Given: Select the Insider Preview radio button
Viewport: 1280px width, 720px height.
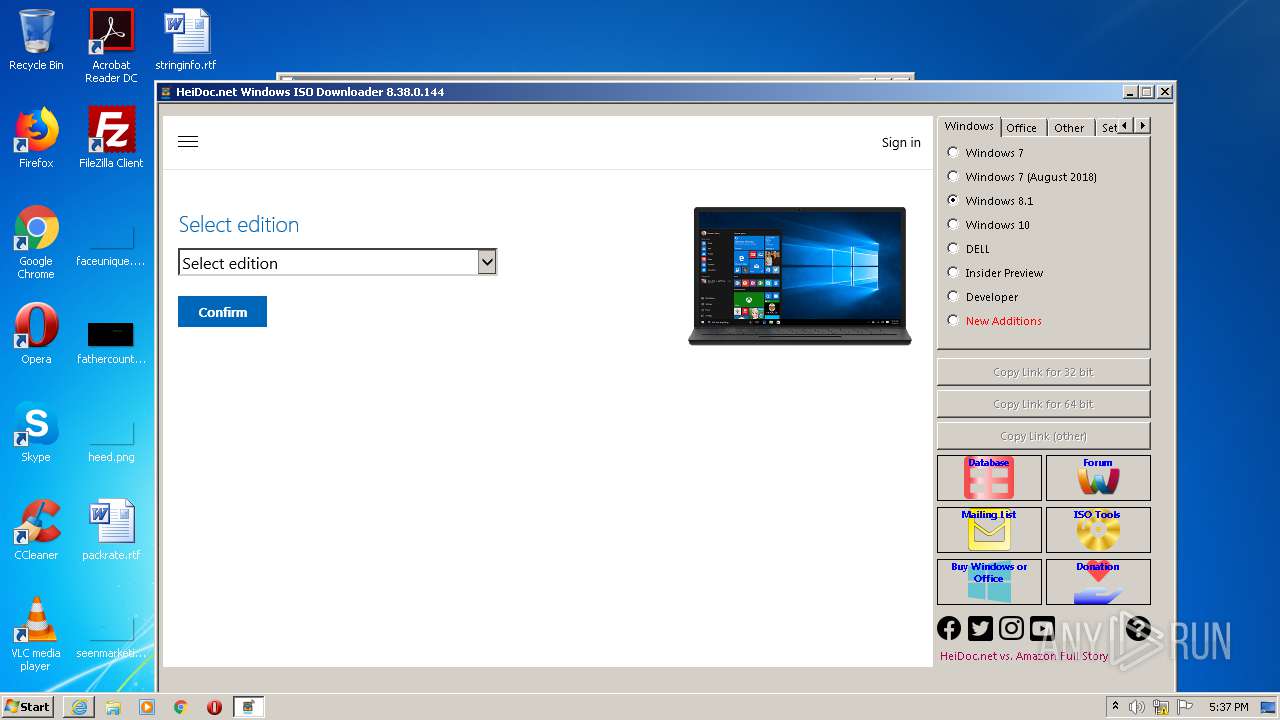Looking at the screenshot, I should pyautogui.click(x=953, y=272).
